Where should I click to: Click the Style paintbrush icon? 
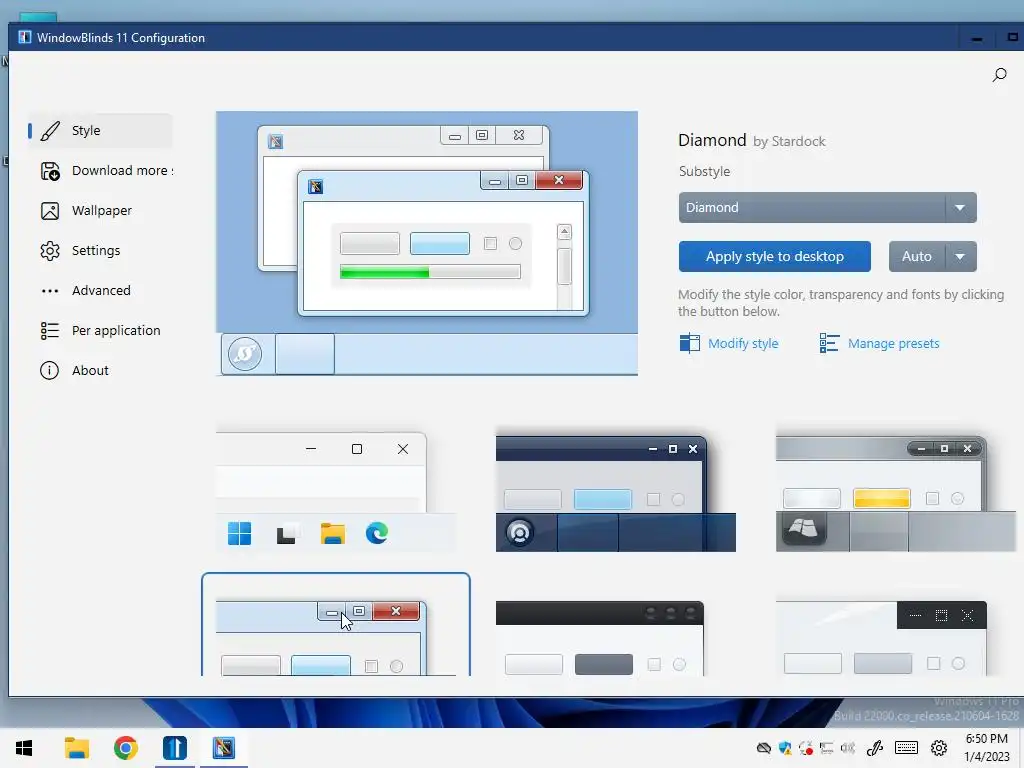(x=50, y=131)
